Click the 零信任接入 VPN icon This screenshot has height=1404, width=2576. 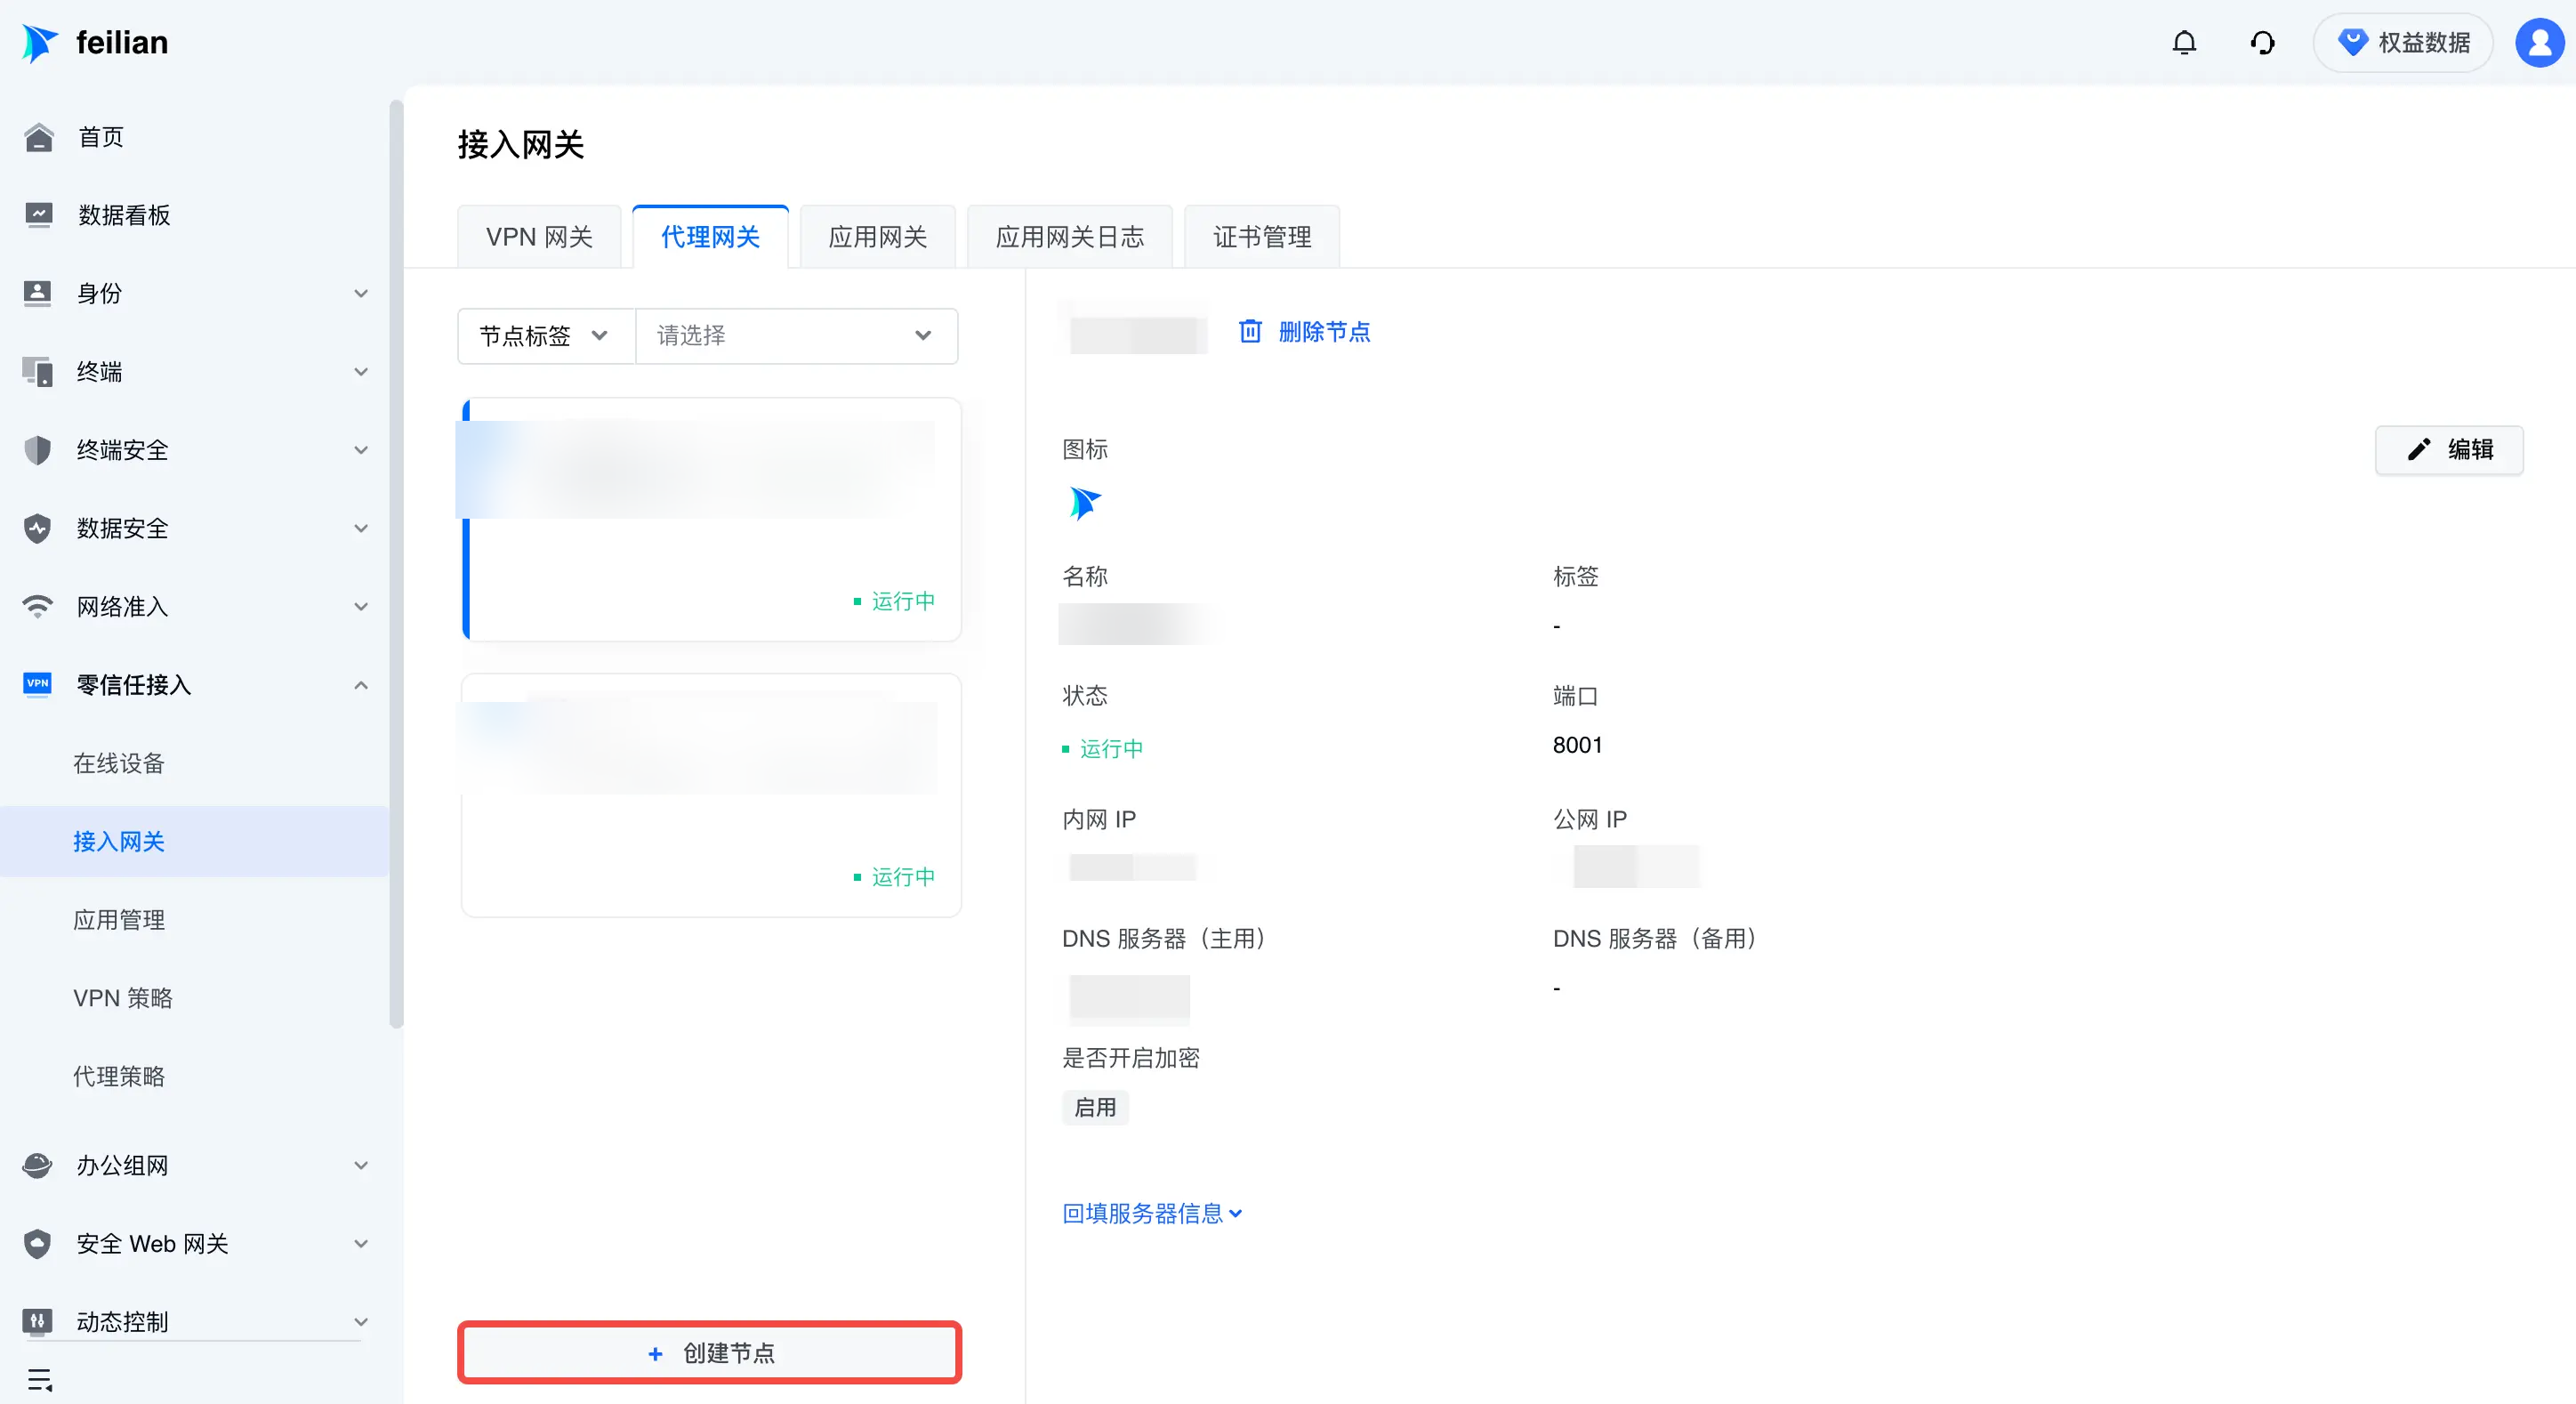tap(38, 684)
